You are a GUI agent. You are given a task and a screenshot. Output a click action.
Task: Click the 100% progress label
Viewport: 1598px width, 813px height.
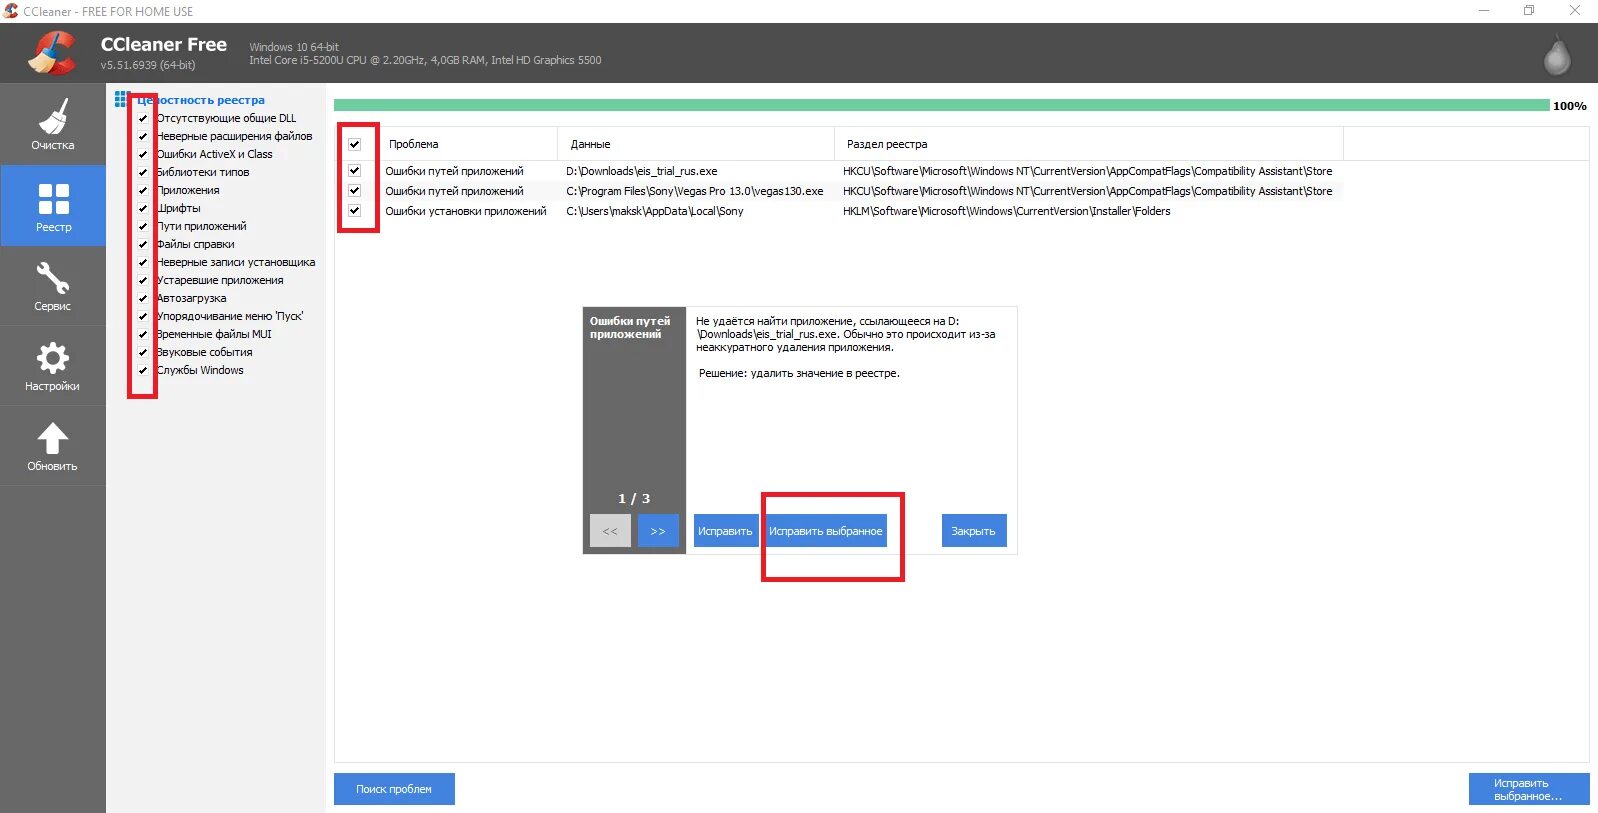pos(1570,106)
